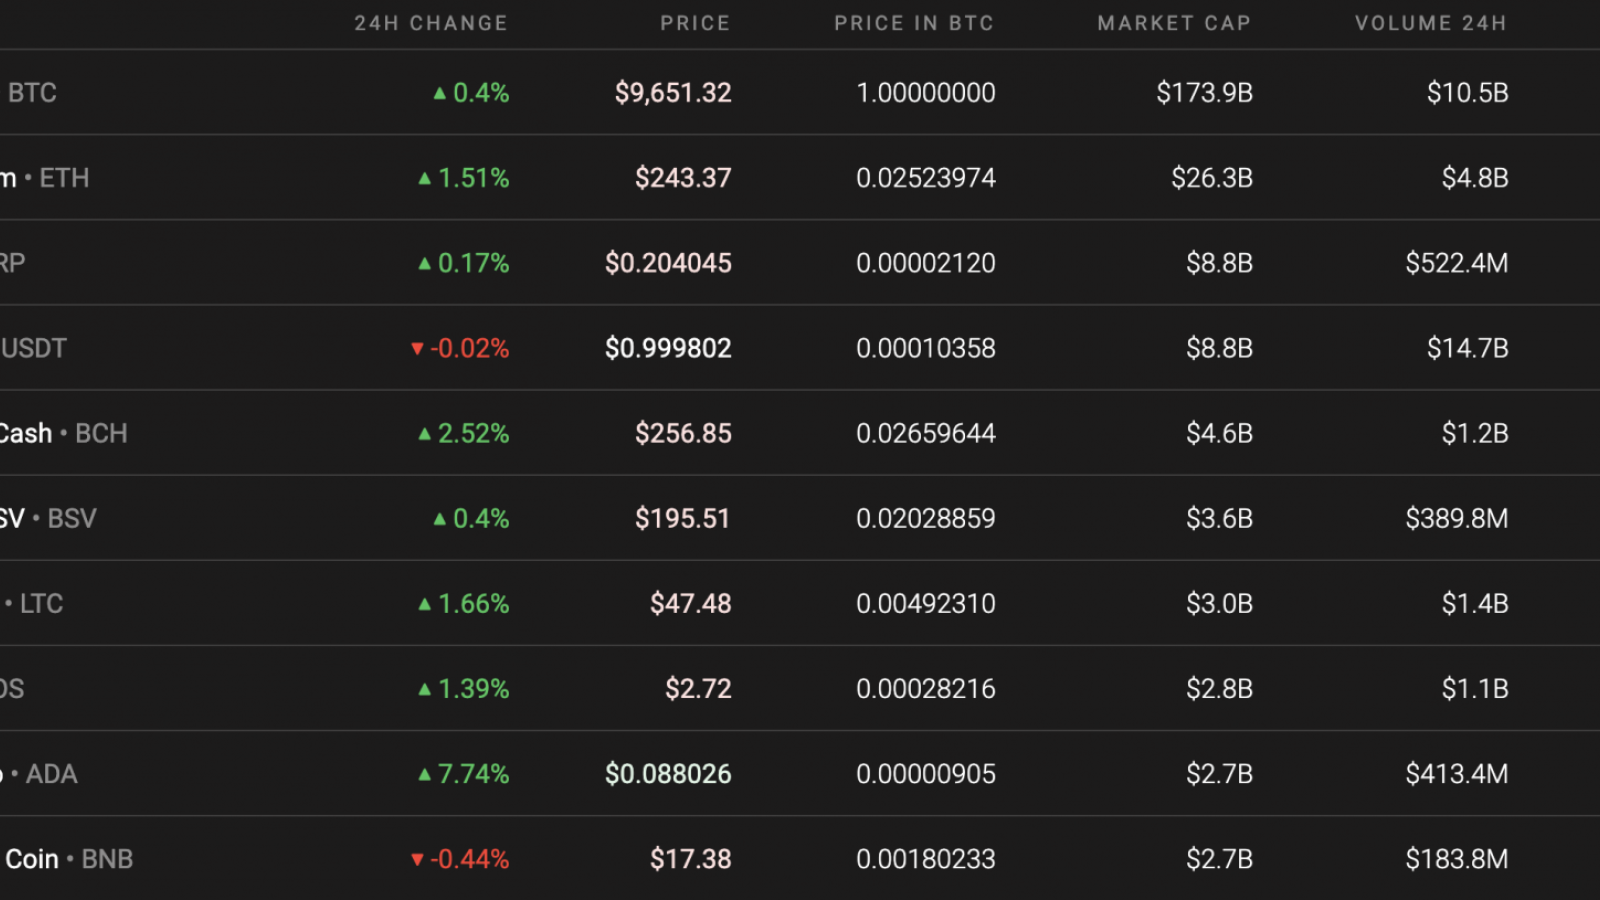Sort by the PRICE column header

pyautogui.click(x=695, y=23)
